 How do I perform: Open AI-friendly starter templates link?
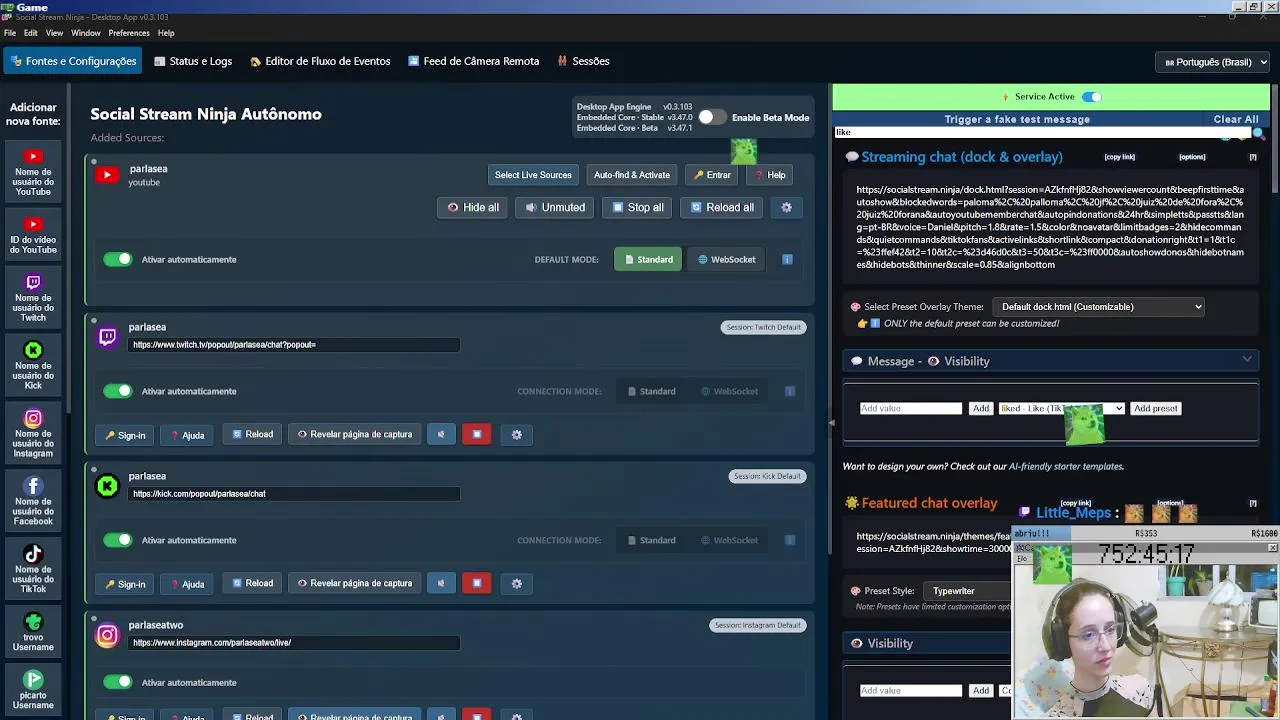pos(1066,466)
